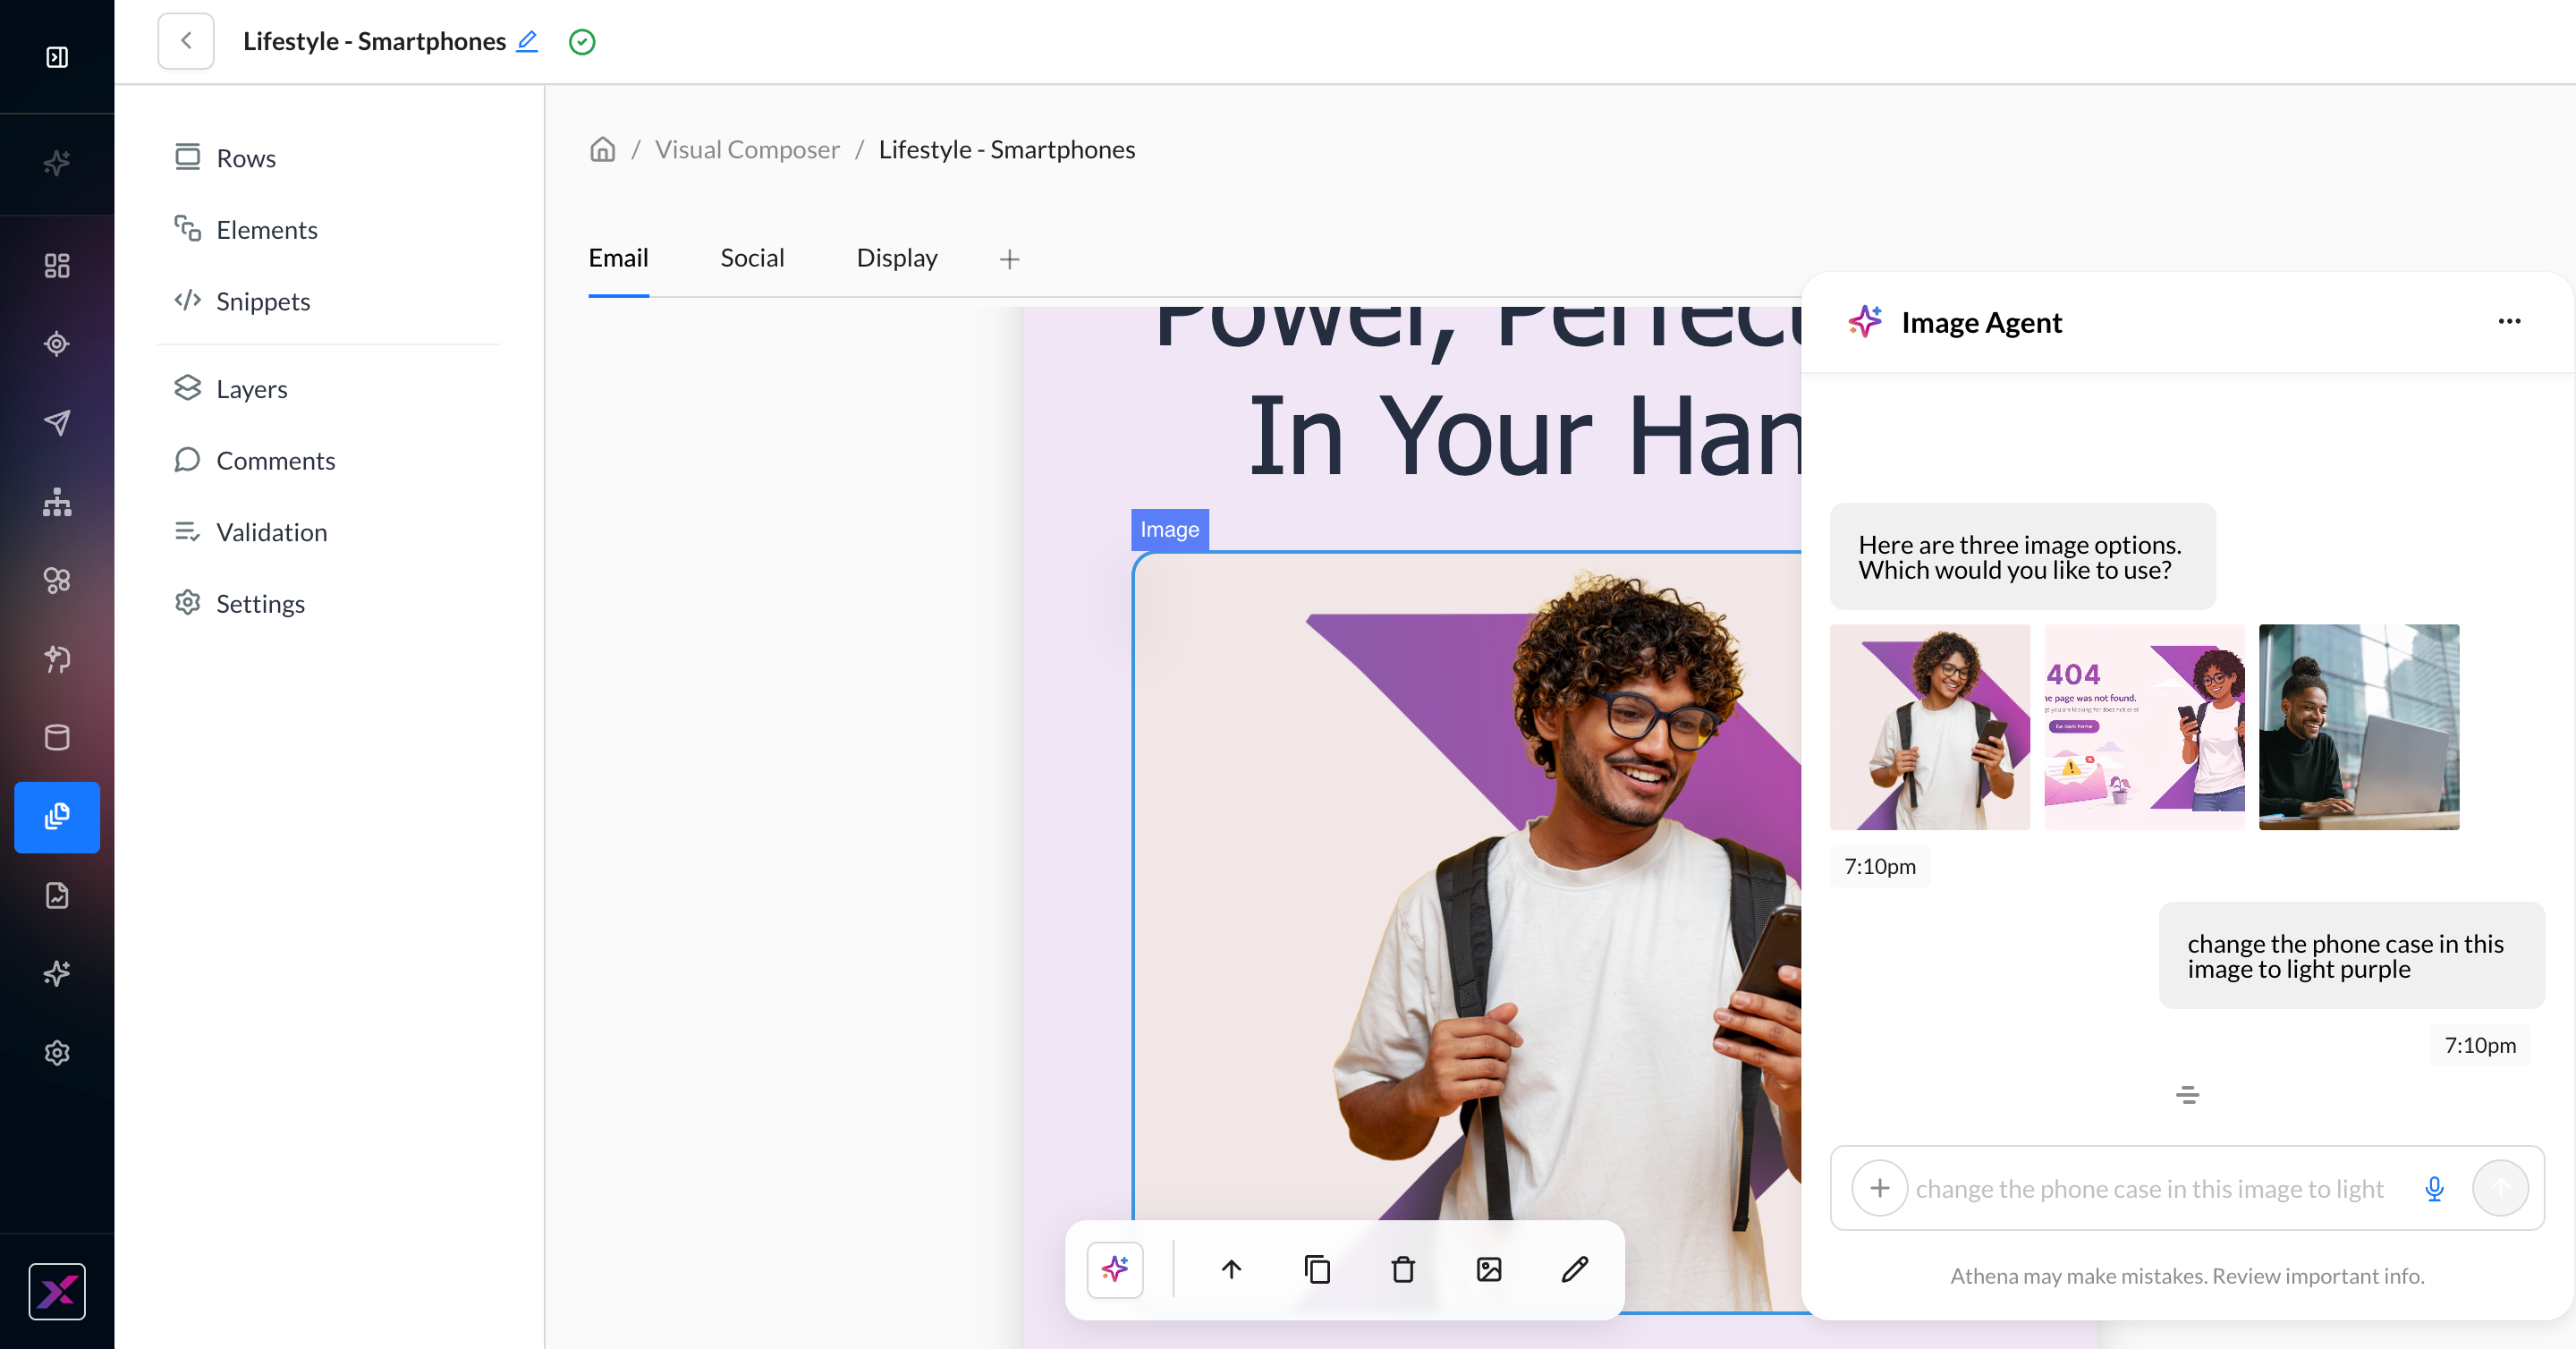
Task: Open the sparkle AI icon atop the sidebar
Action: point(57,162)
